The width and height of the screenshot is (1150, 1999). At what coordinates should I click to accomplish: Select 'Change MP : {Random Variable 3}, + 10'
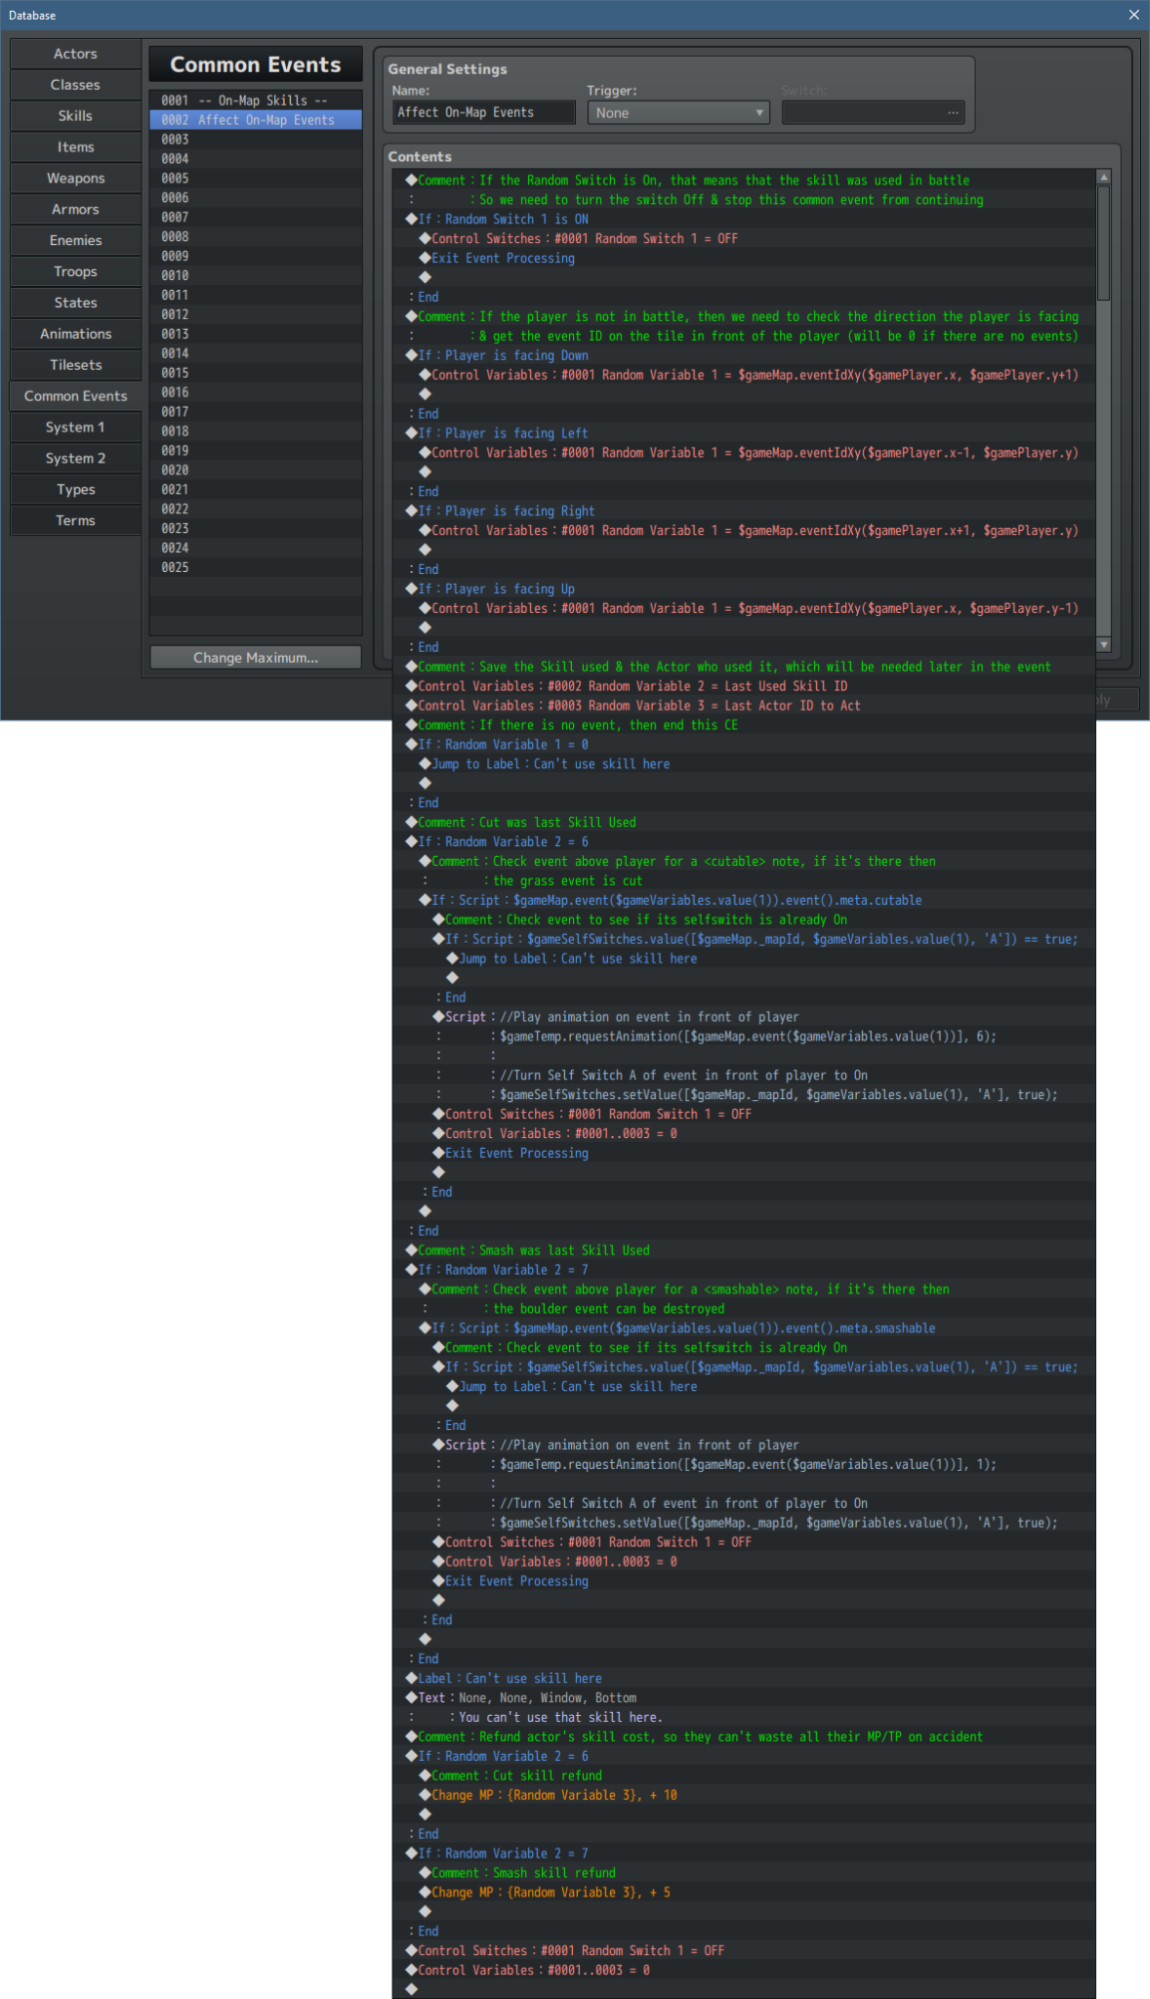[x=744, y=1795]
